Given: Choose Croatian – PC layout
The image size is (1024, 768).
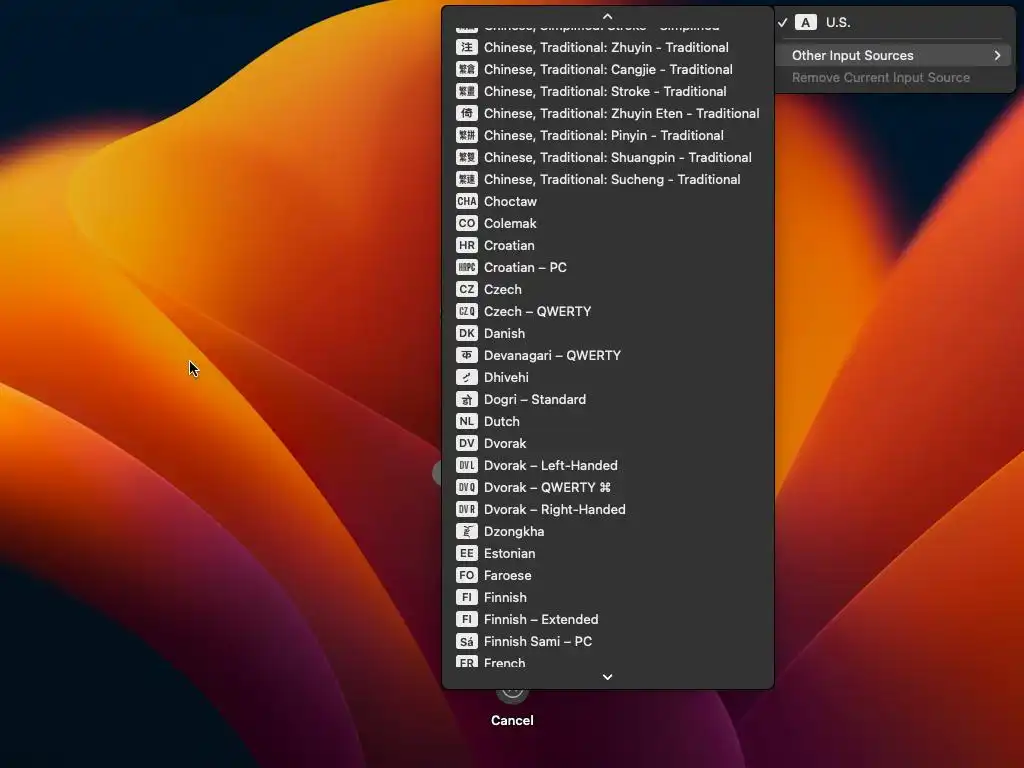Looking at the screenshot, I should coord(607,267).
